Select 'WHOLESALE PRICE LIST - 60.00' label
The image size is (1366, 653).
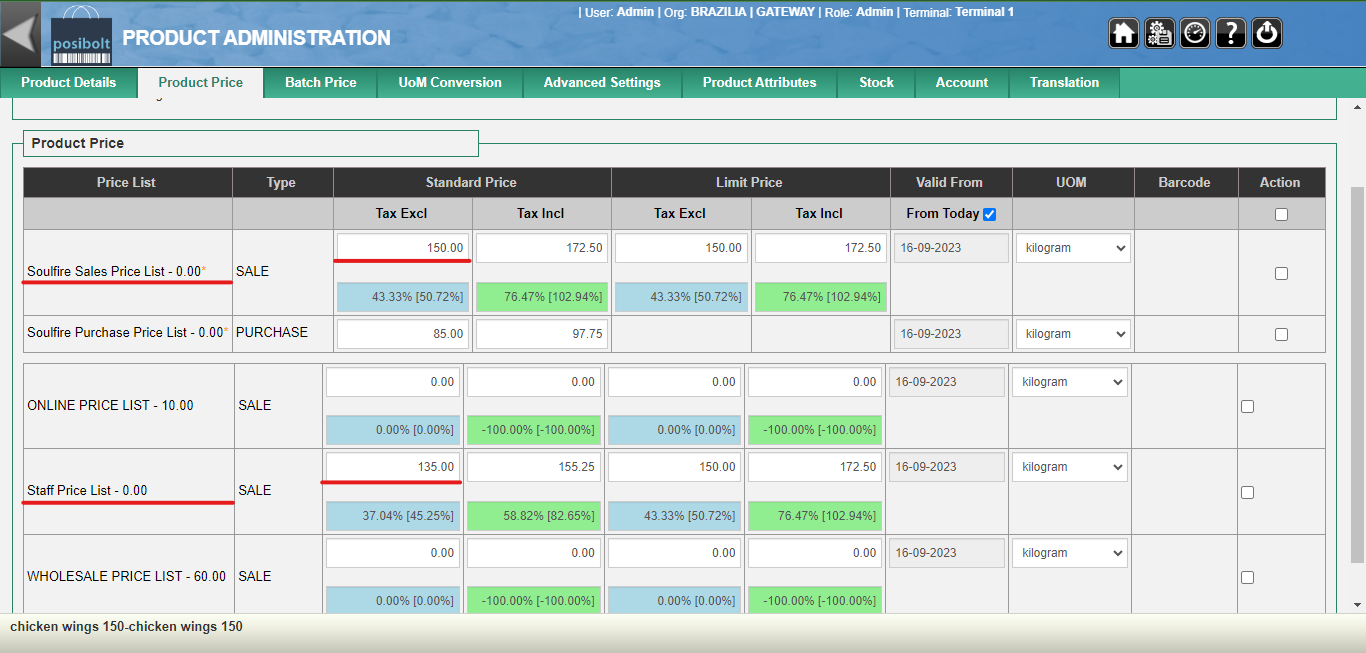pyautogui.click(x=126, y=577)
